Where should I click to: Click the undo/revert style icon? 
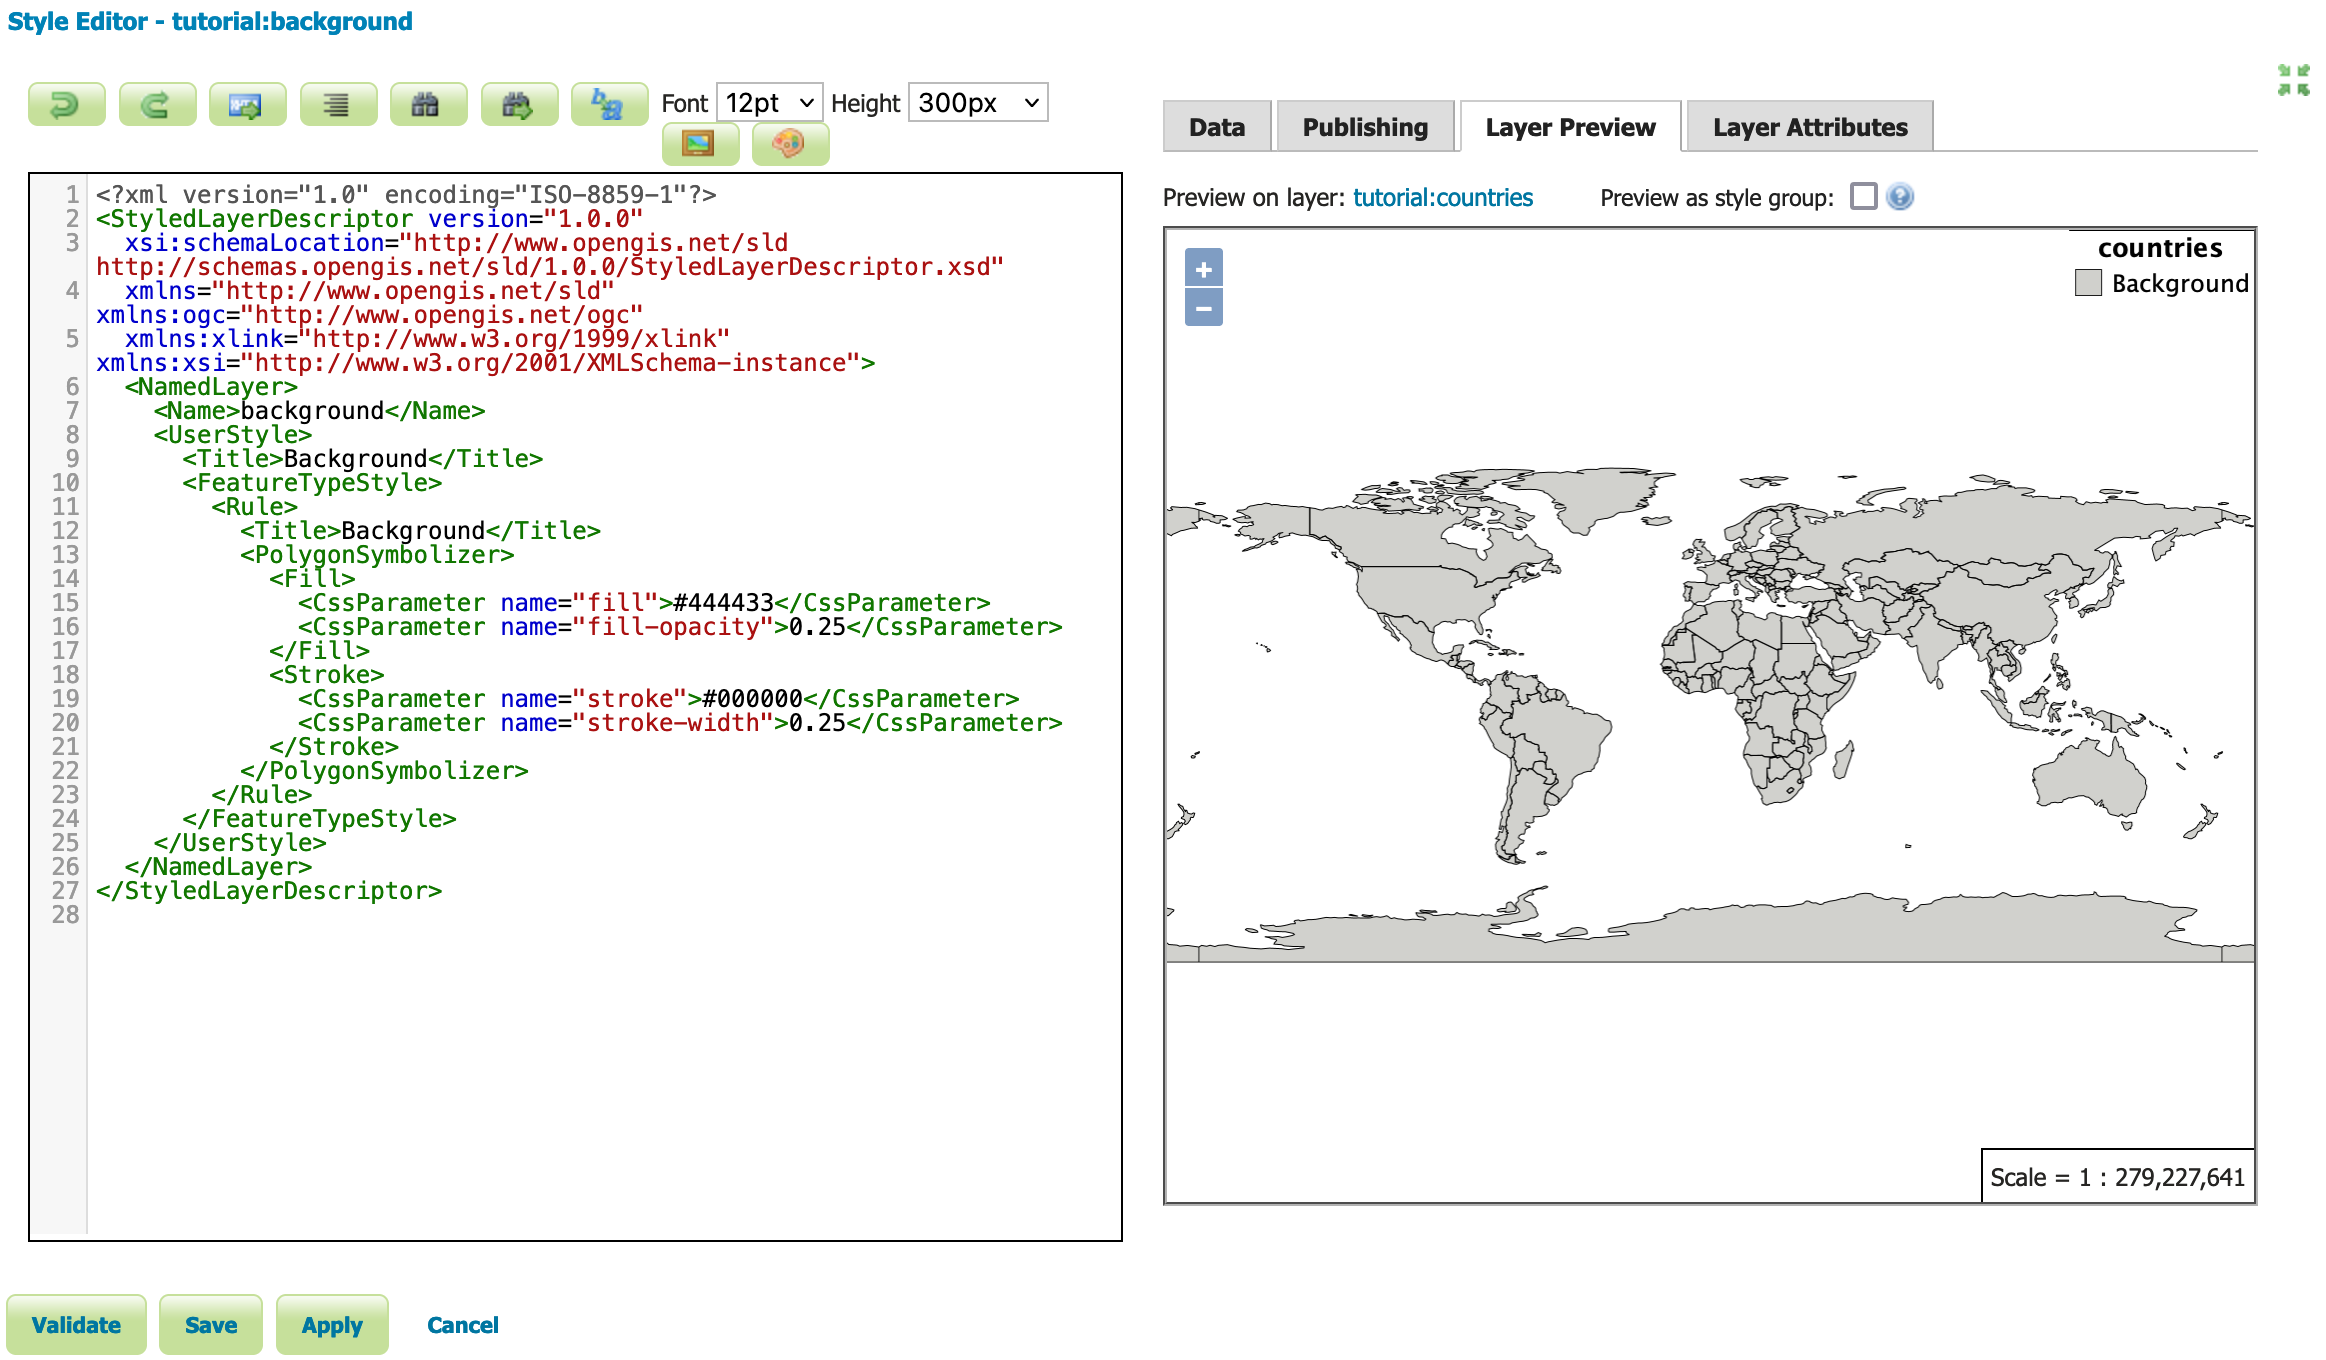click(65, 100)
